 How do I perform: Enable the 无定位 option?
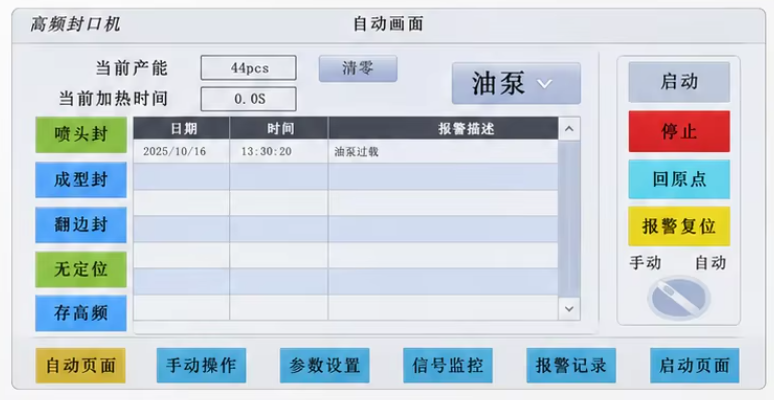tap(81, 269)
